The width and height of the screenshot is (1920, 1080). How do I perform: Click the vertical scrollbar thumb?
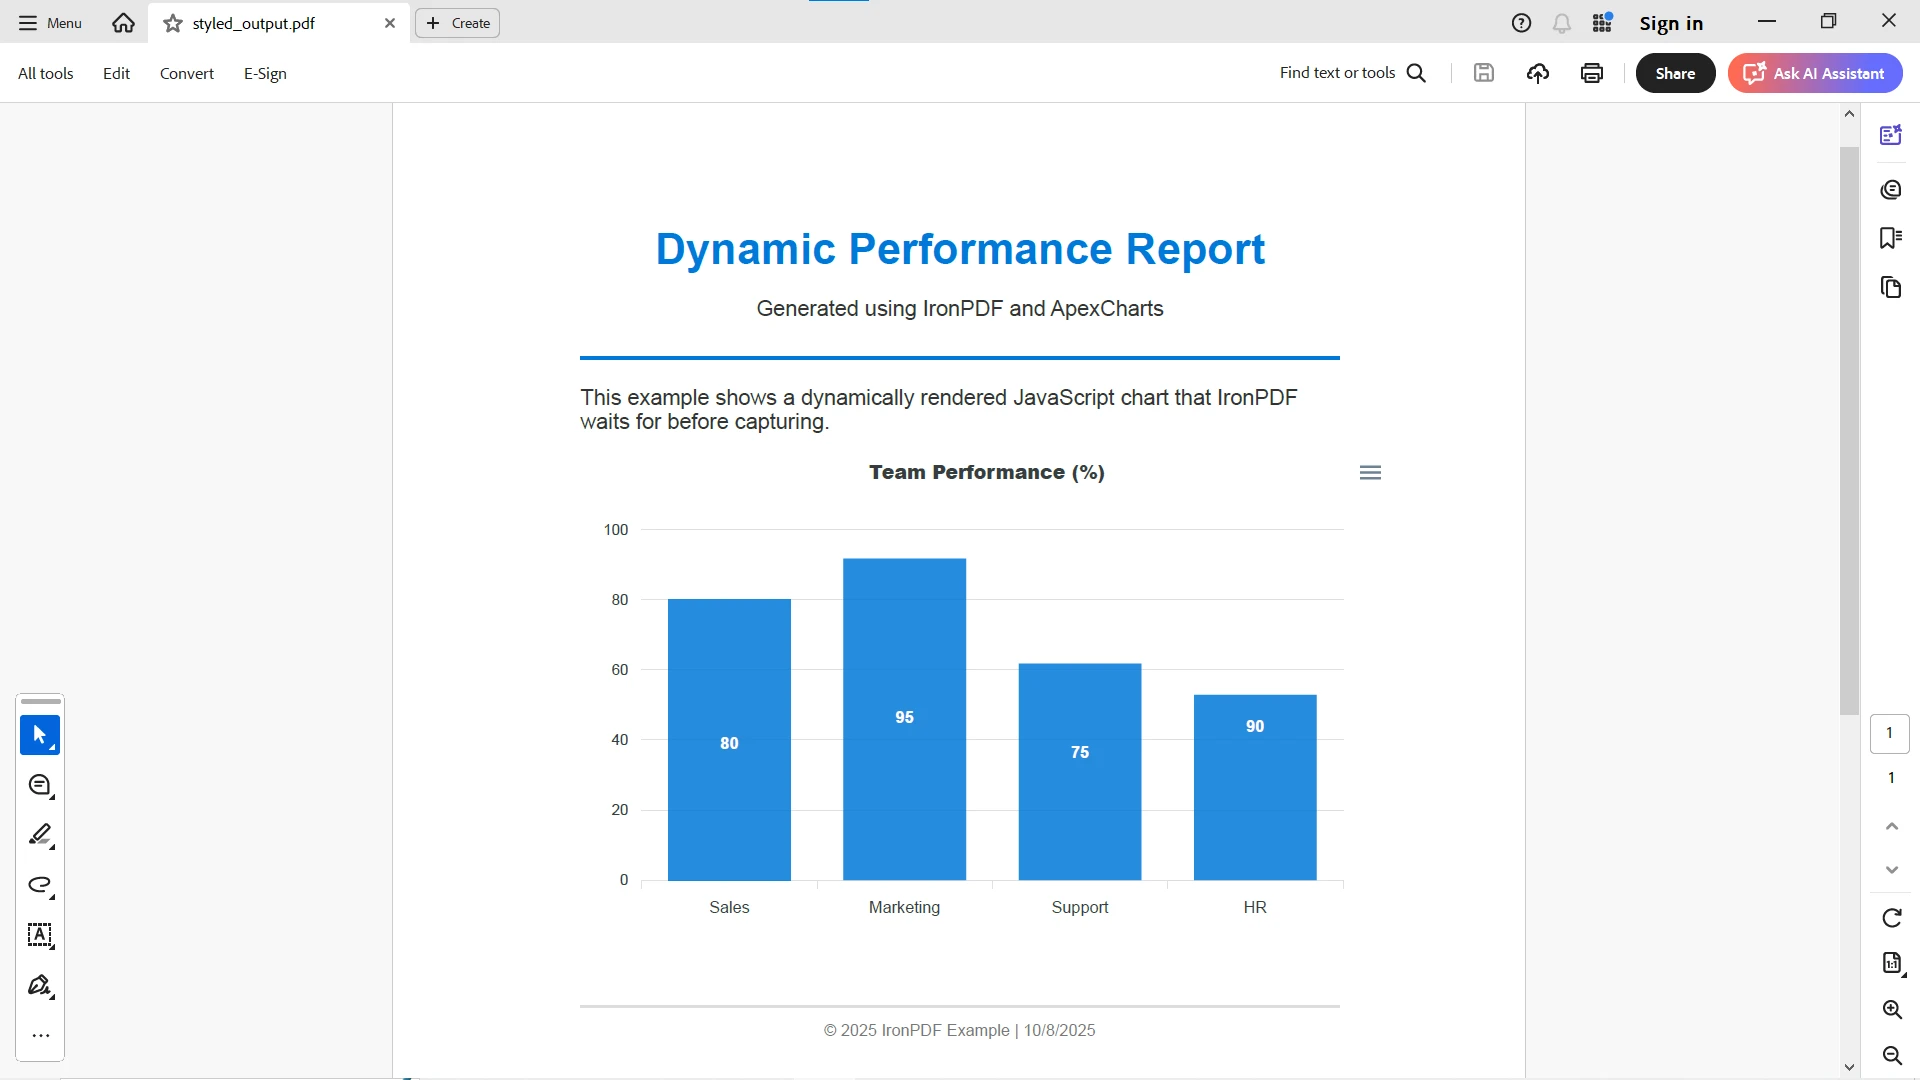(x=1849, y=430)
